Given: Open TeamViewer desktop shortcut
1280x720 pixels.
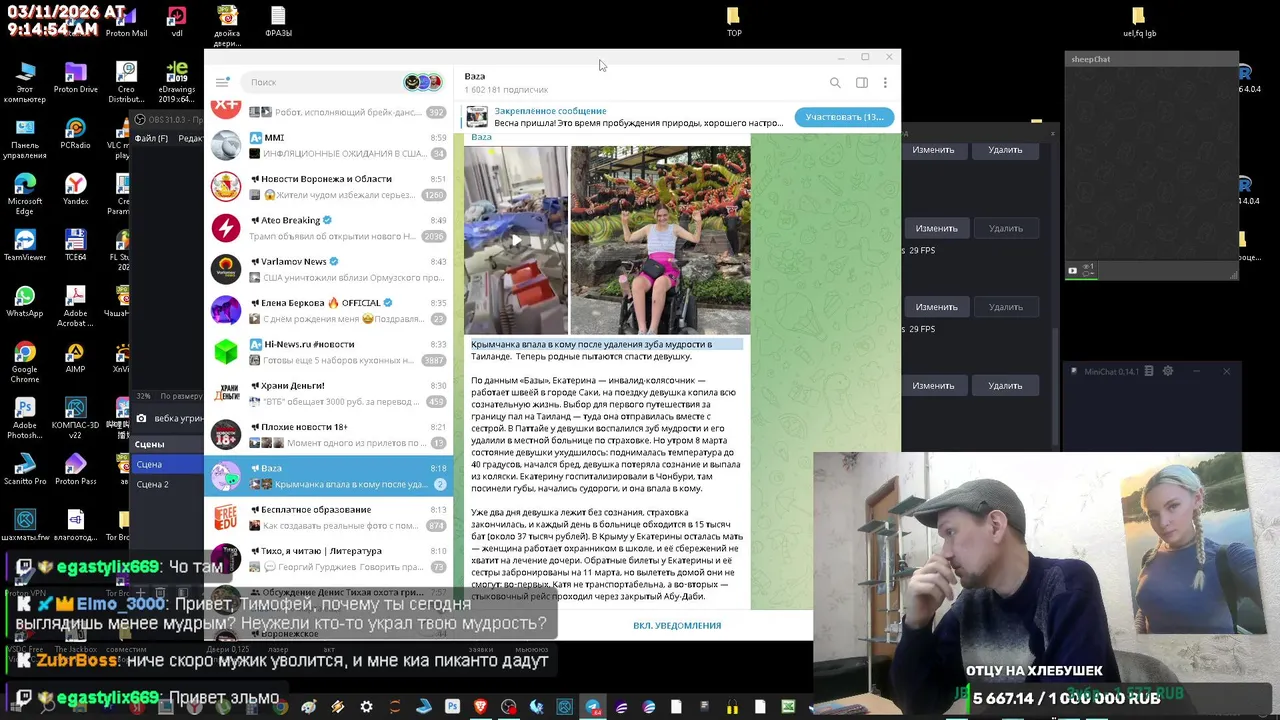Looking at the screenshot, I should [25, 246].
